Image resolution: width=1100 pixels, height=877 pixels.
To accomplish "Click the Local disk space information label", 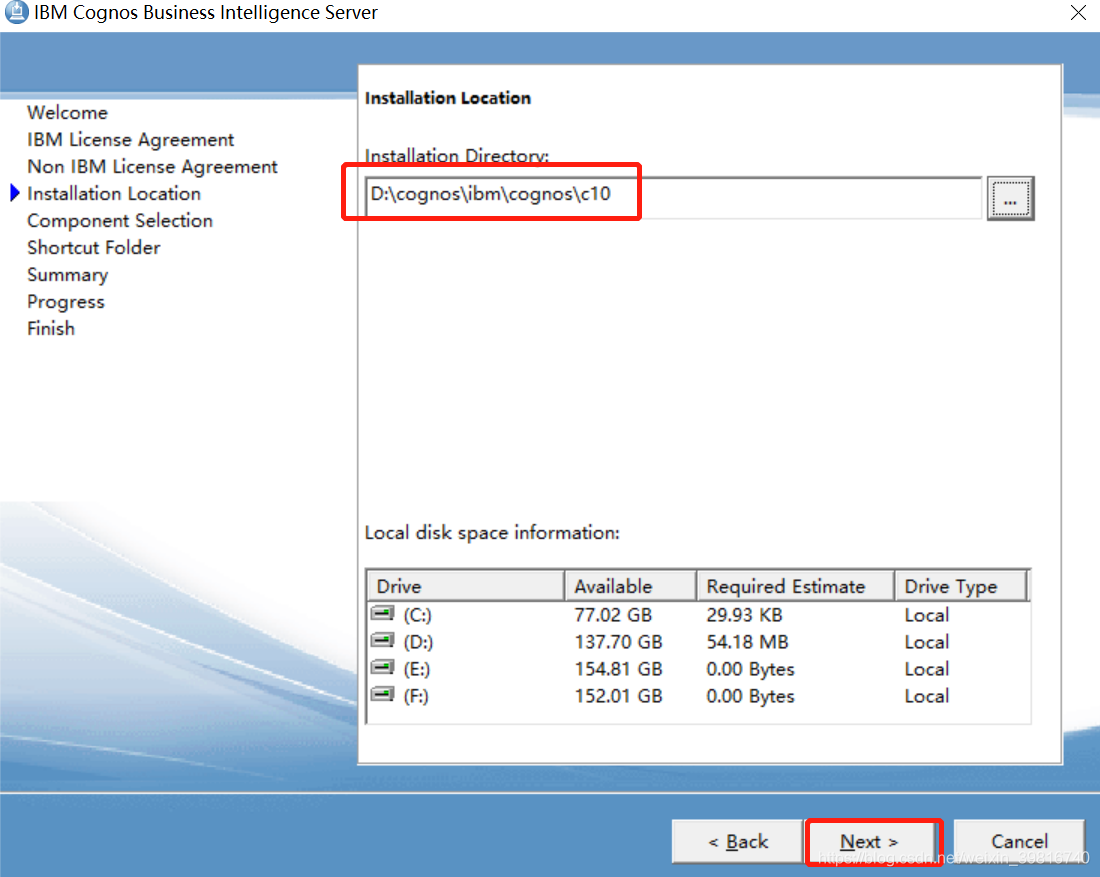I will click(492, 533).
